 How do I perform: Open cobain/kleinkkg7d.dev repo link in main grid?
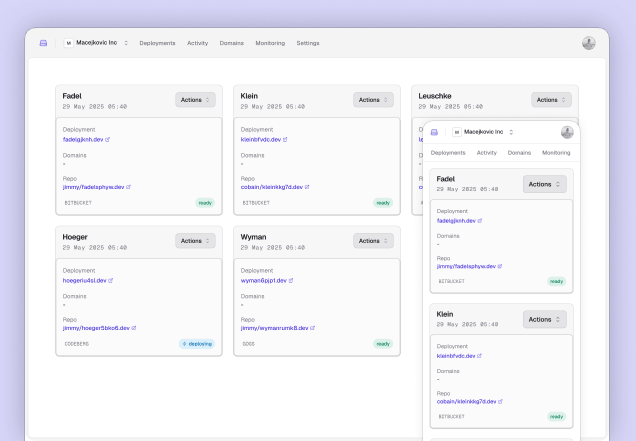point(272,187)
